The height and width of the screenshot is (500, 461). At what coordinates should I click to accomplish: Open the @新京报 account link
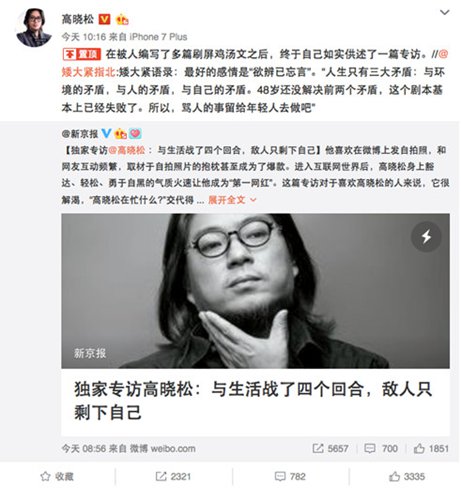(x=80, y=134)
